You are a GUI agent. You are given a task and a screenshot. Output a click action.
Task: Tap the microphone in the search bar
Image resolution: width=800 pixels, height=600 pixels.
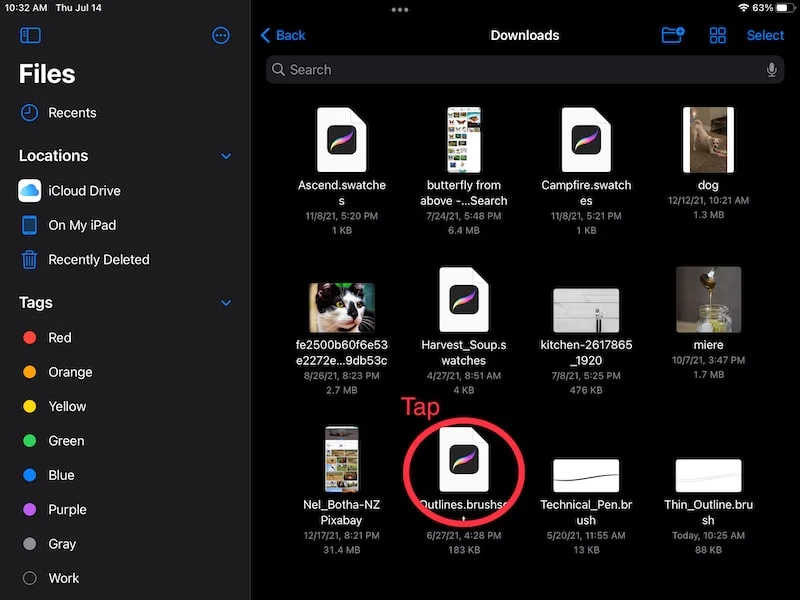771,69
